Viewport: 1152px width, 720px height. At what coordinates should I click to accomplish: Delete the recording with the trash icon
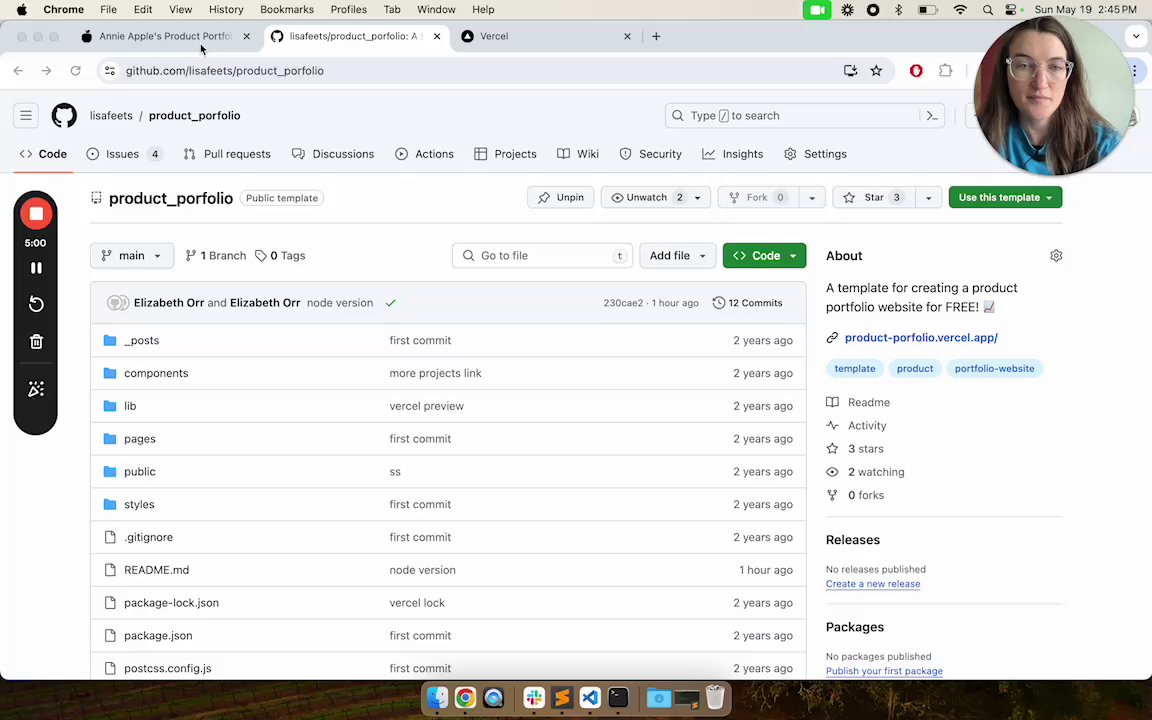(35, 342)
